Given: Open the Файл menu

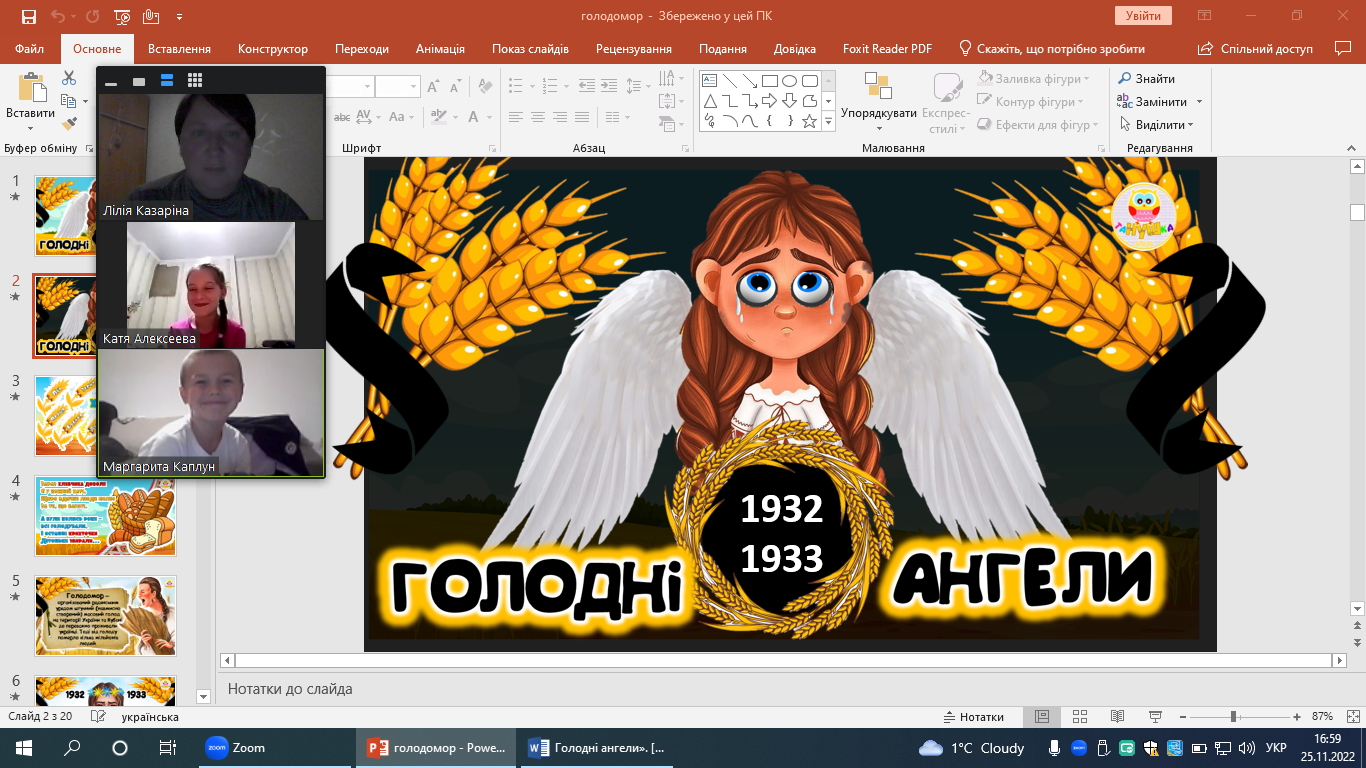Looking at the screenshot, I should (x=30, y=49).
